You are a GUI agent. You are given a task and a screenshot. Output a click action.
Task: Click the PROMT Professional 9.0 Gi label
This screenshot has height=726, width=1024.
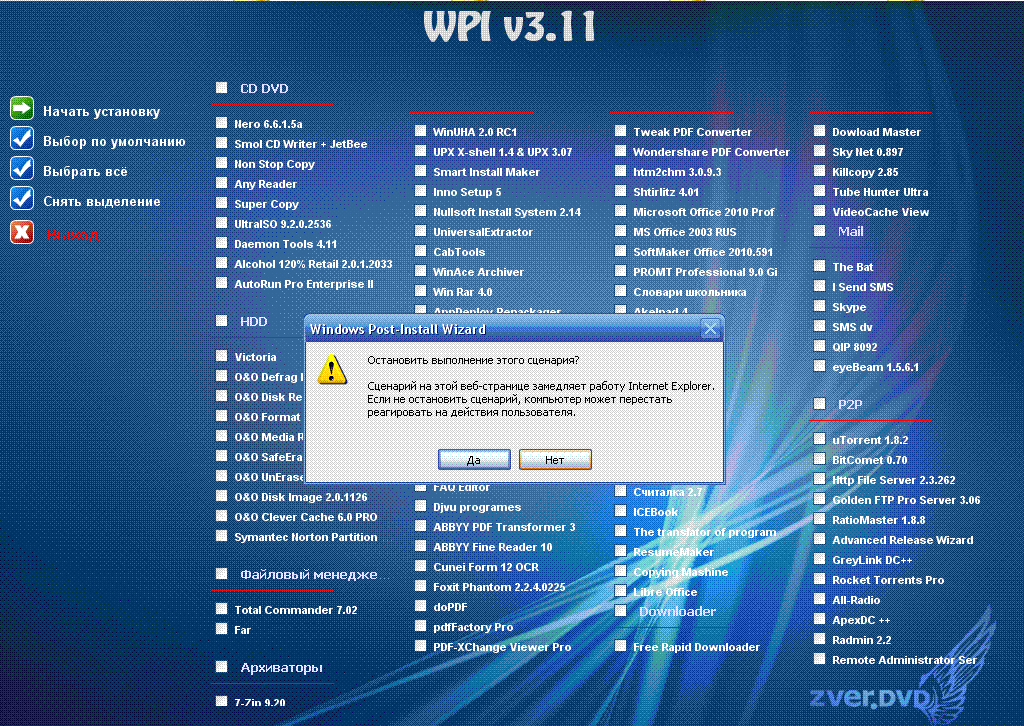705,272
